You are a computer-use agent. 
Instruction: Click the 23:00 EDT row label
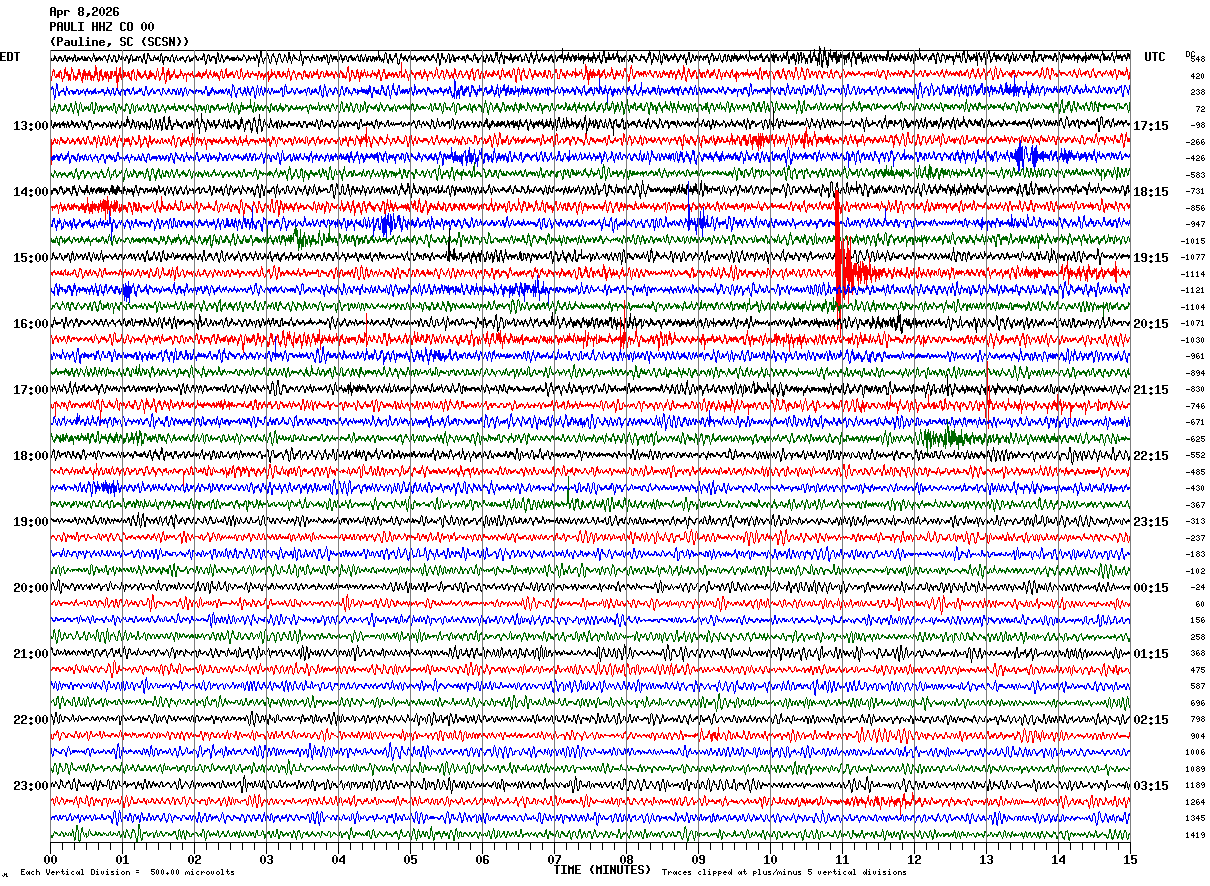[x=31, y=786]
